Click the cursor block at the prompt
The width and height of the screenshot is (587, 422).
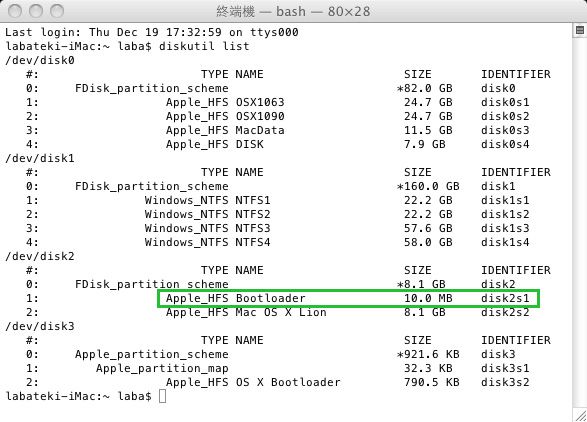(x=162, y=396)
